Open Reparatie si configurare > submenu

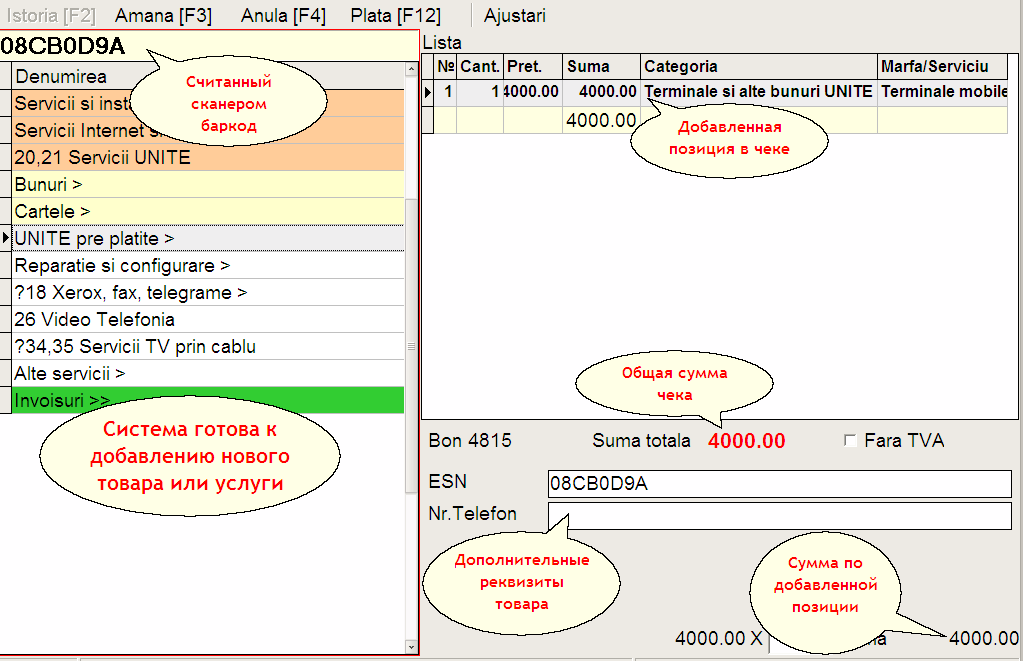(x=208, y=266)
